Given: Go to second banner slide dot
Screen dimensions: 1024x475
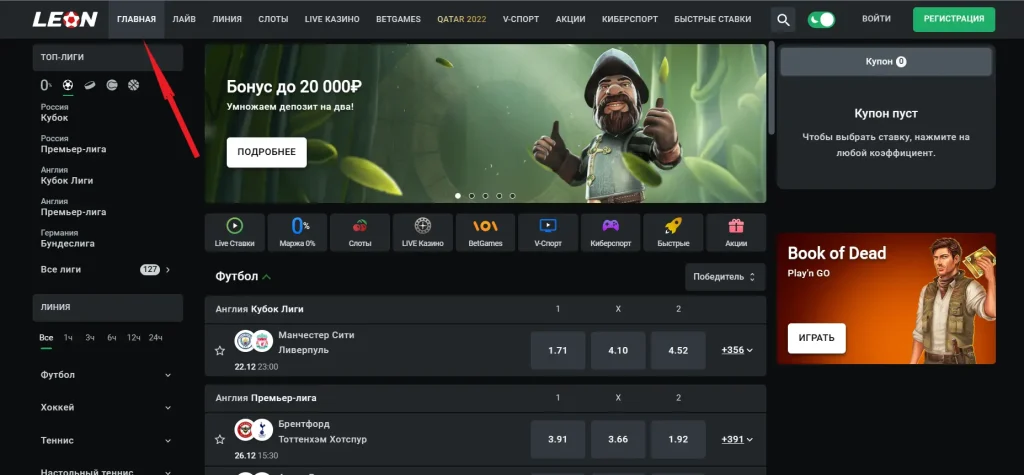Looking at the screenshot, I should 472,196.
